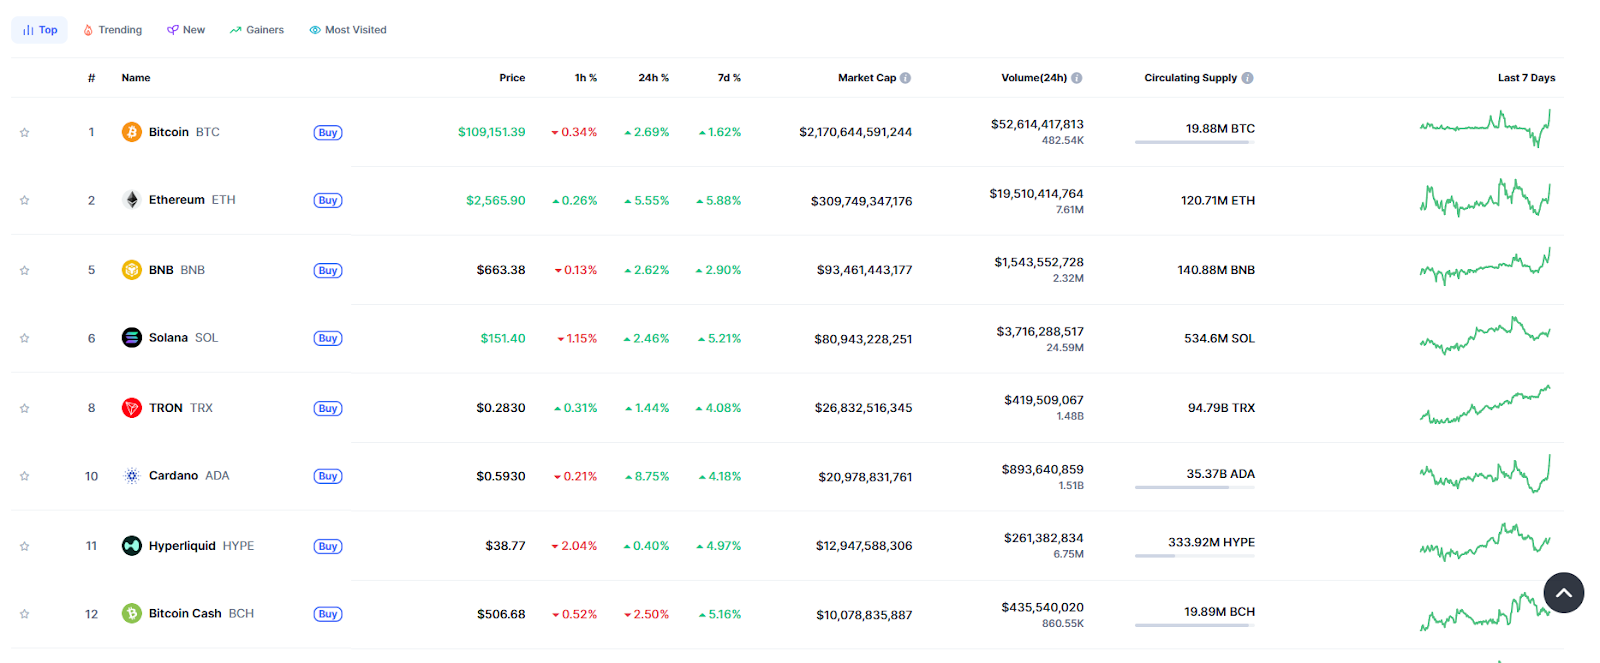Open the Solana SOL coin page
This screenshot has width=1600, height=663.
[183, 338]
